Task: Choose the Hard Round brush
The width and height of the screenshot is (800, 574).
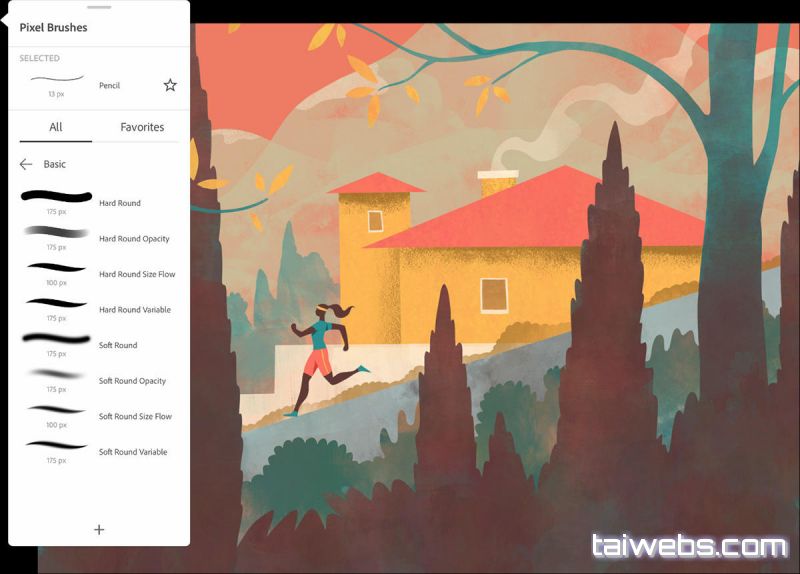Action: (x=119, y=203)
